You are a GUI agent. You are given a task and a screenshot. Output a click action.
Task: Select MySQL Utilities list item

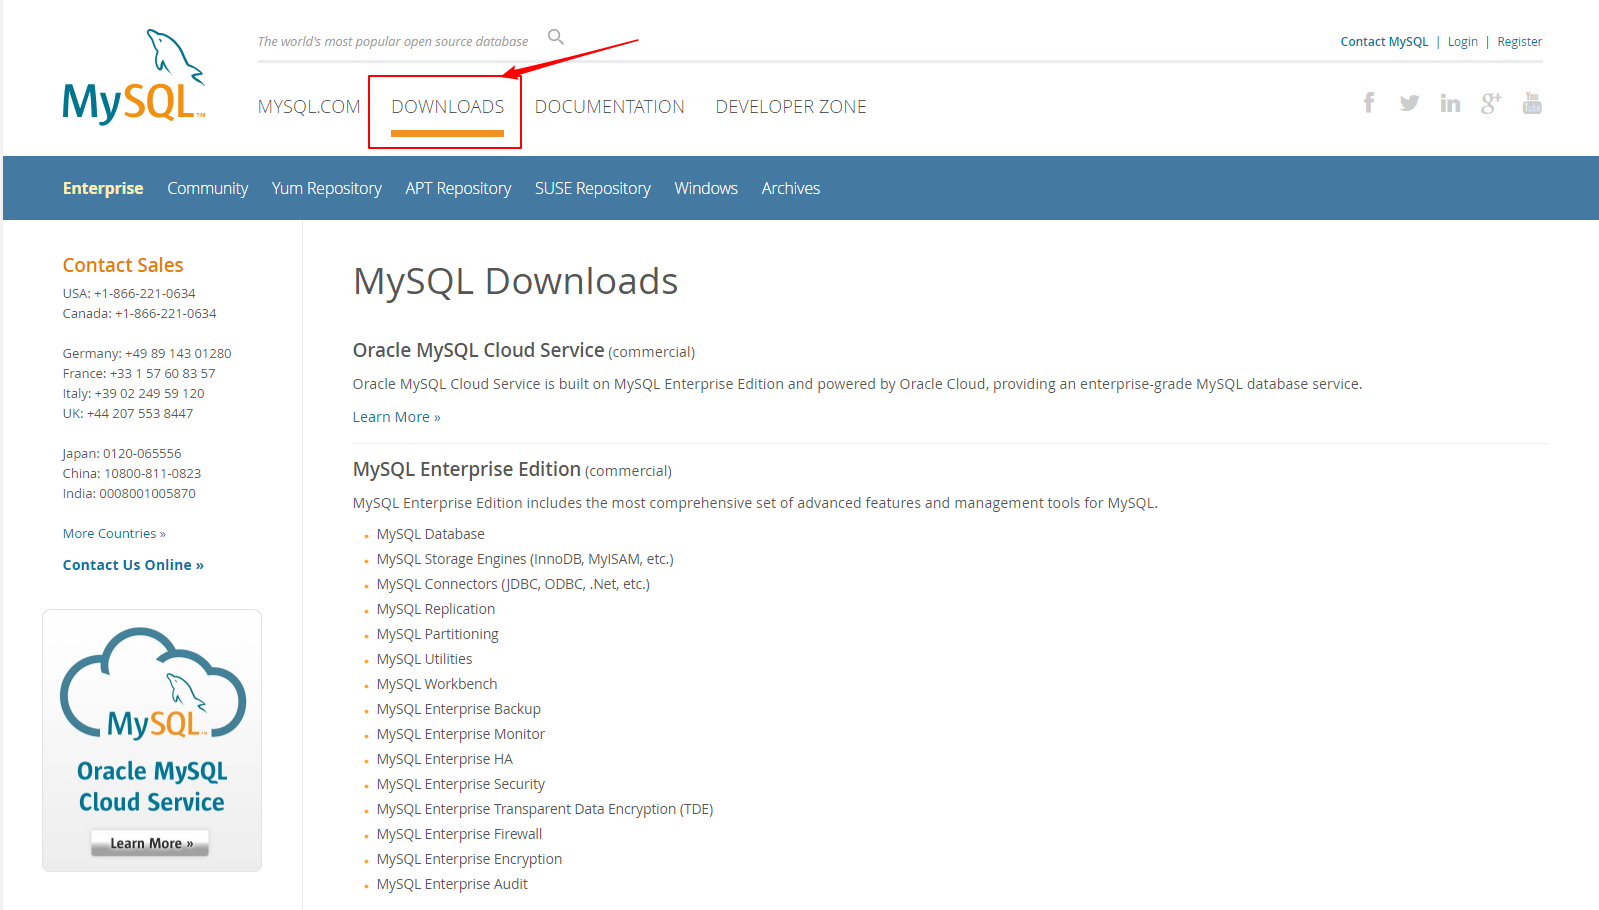pyautogui.click(x=425, y=659)
